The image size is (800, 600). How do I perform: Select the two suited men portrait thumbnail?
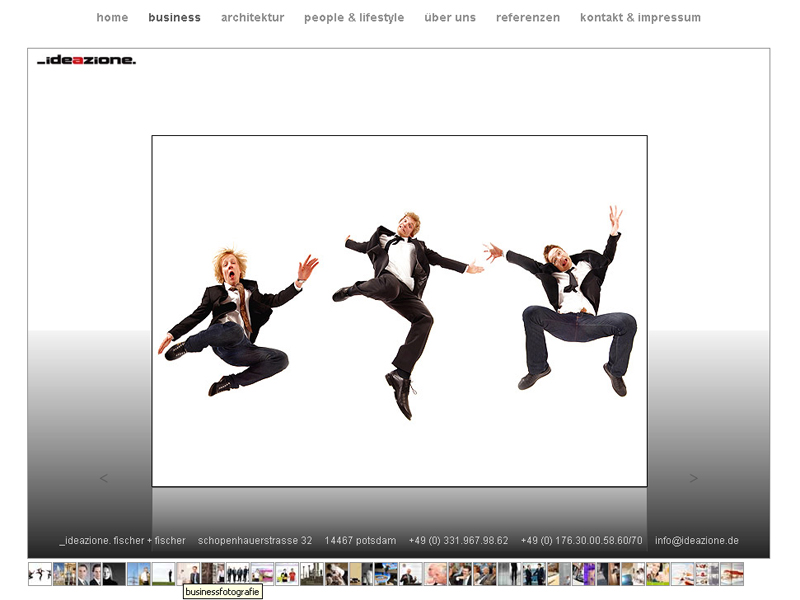(x=89, y=574)
